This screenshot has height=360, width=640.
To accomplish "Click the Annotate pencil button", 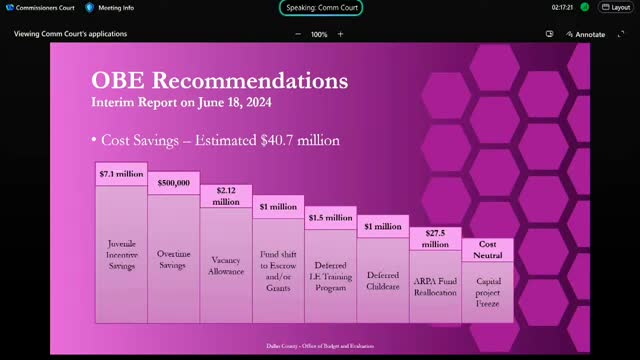I will click(x=585, y=35).
